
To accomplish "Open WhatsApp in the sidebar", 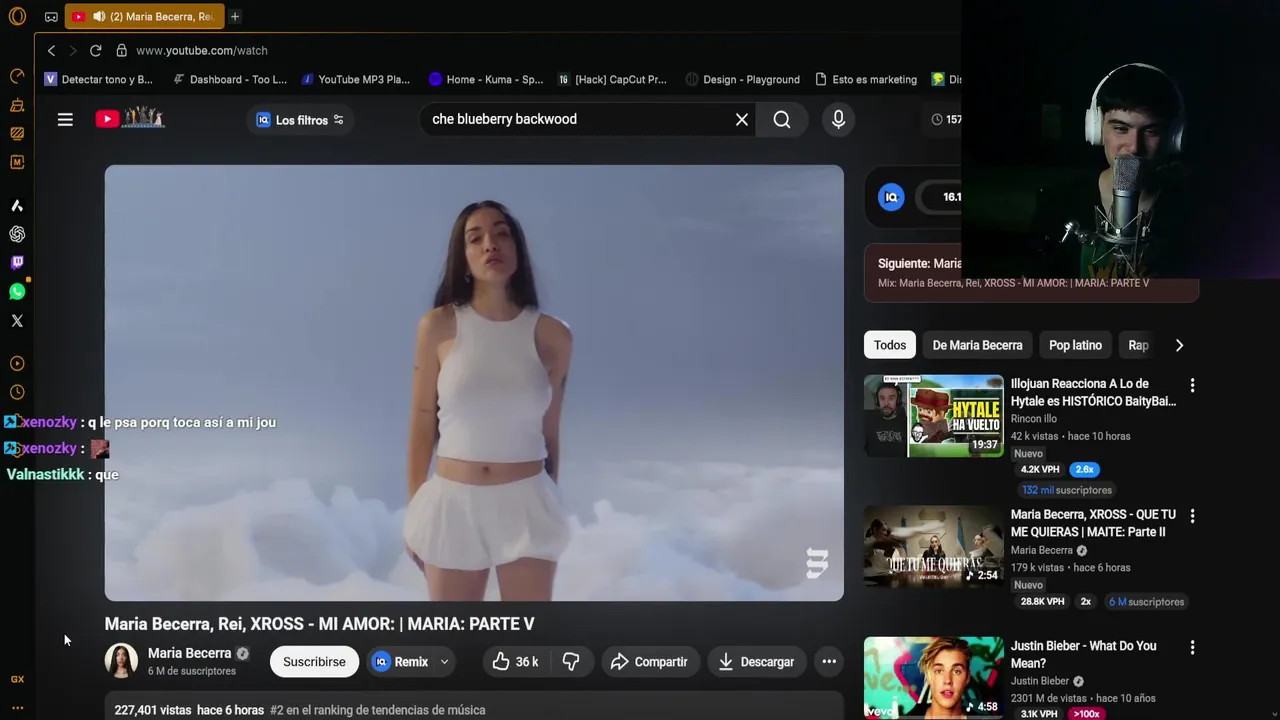I will [x=17, y=292].
